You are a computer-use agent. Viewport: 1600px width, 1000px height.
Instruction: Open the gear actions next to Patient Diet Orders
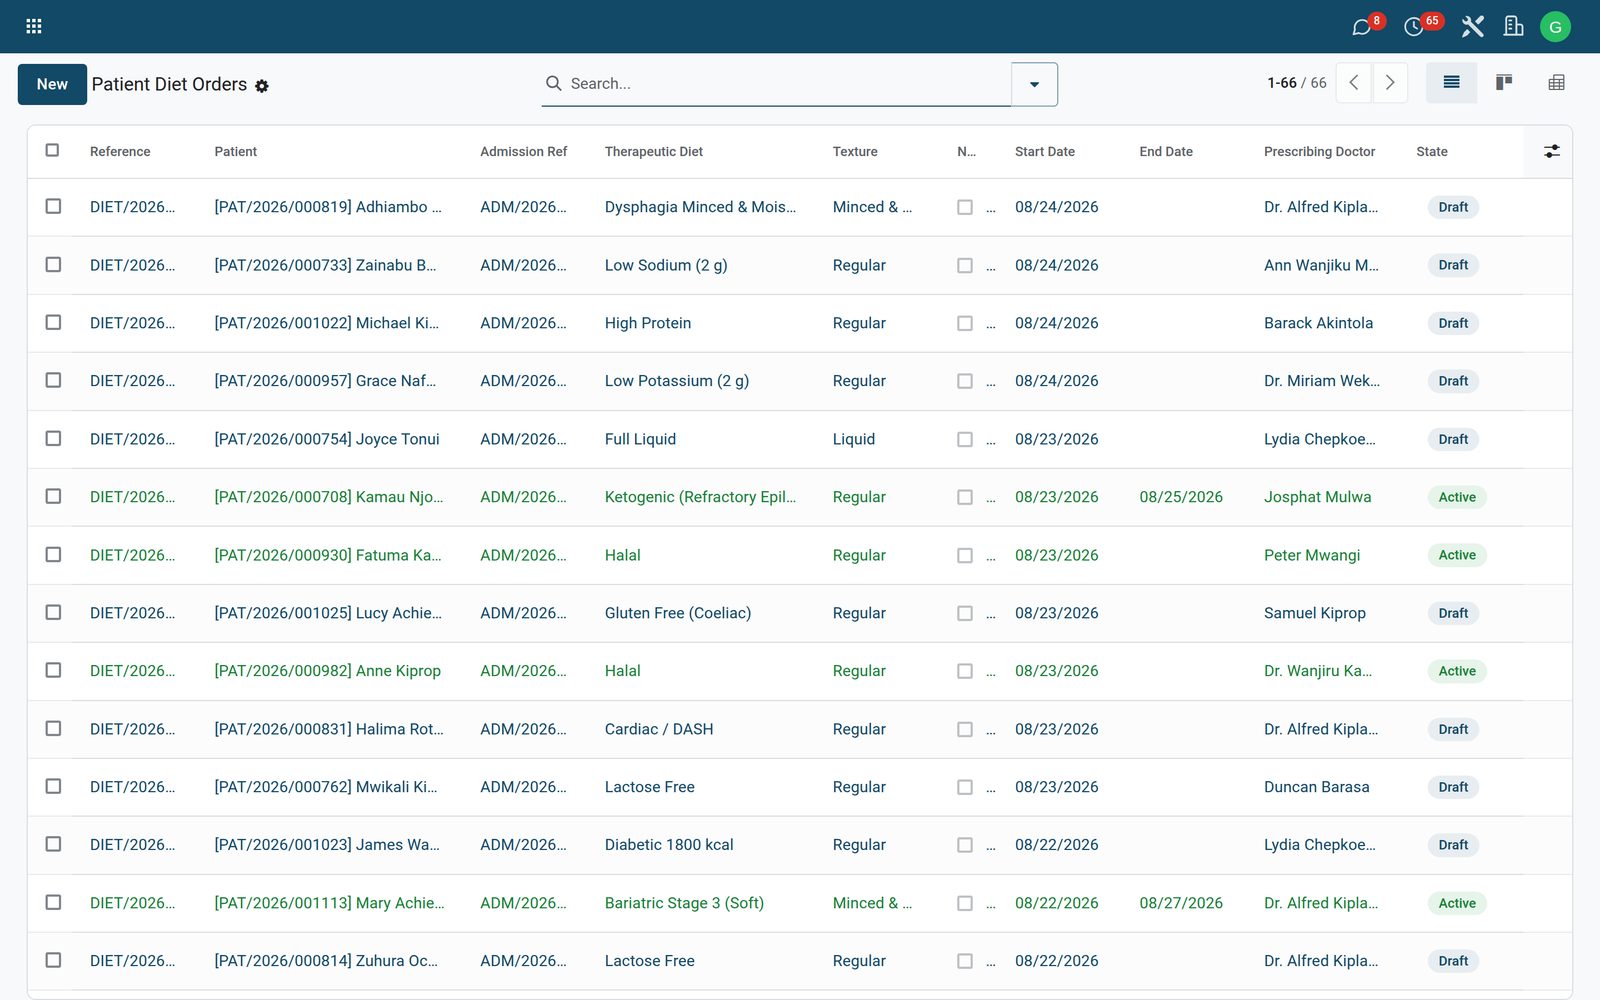[262, 86]
